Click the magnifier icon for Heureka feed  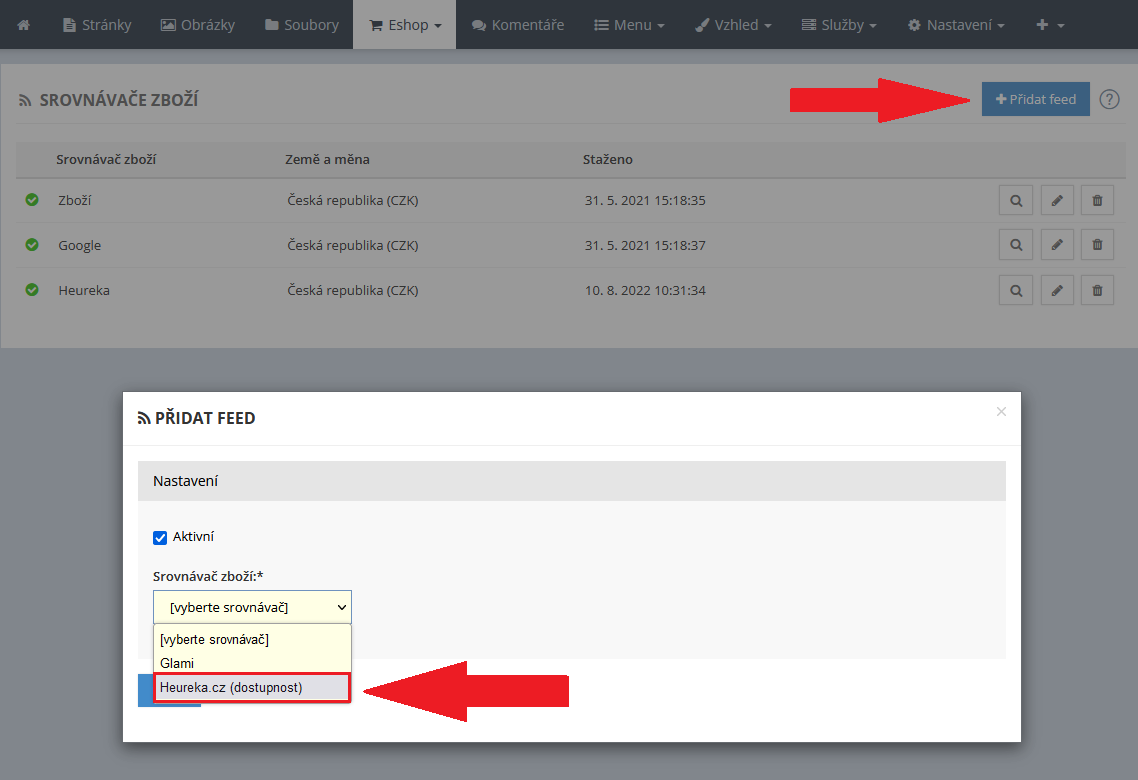(x=1016, y=290)
